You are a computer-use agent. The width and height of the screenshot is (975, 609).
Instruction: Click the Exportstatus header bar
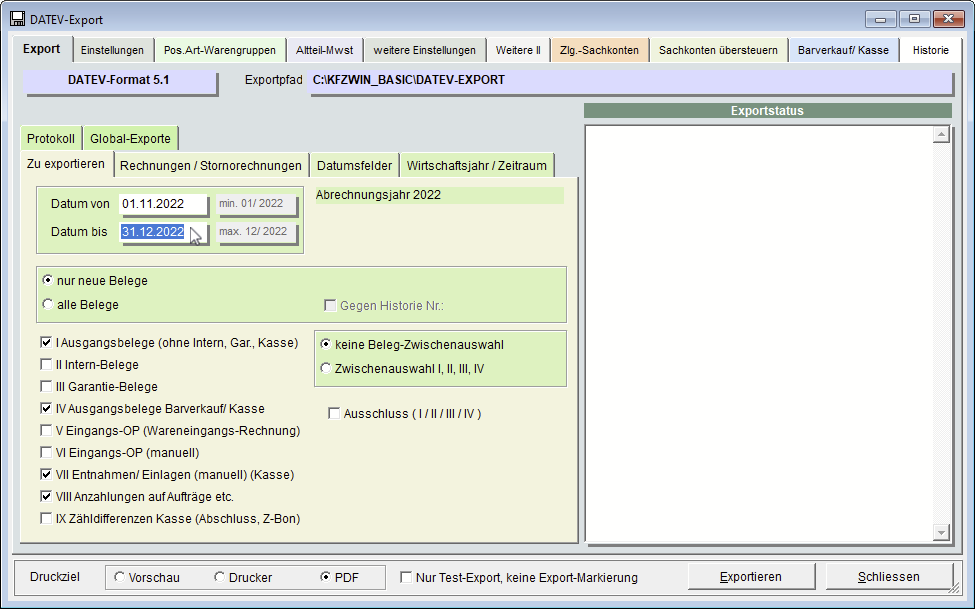[x=767, y=111]
